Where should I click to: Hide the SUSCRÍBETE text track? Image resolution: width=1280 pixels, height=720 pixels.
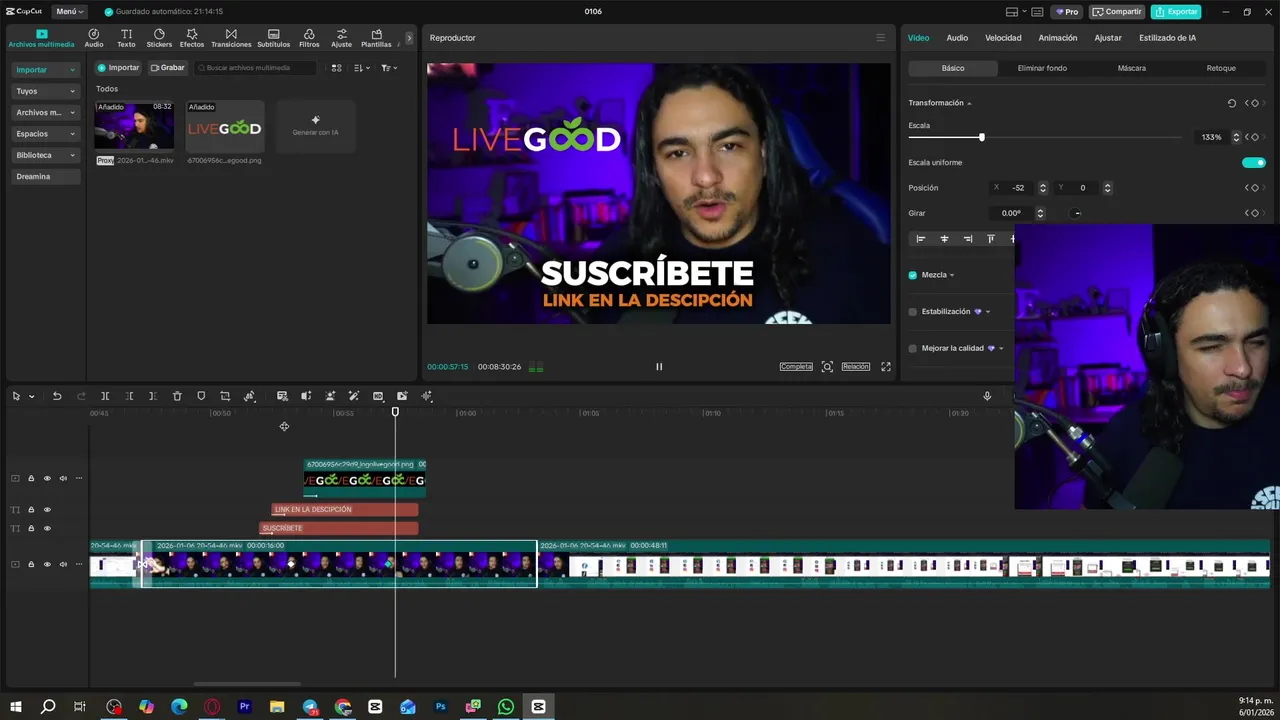point(47,528)
